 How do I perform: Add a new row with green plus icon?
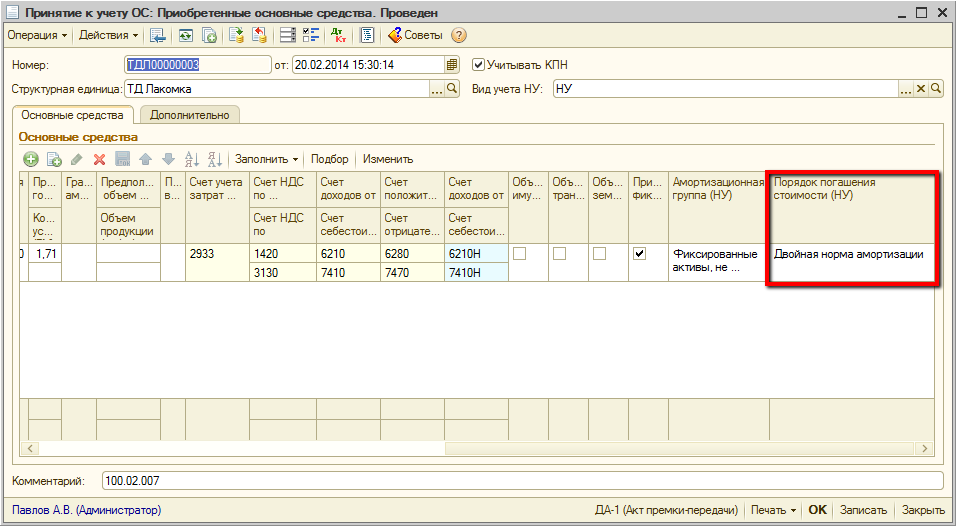pos(31,159)
